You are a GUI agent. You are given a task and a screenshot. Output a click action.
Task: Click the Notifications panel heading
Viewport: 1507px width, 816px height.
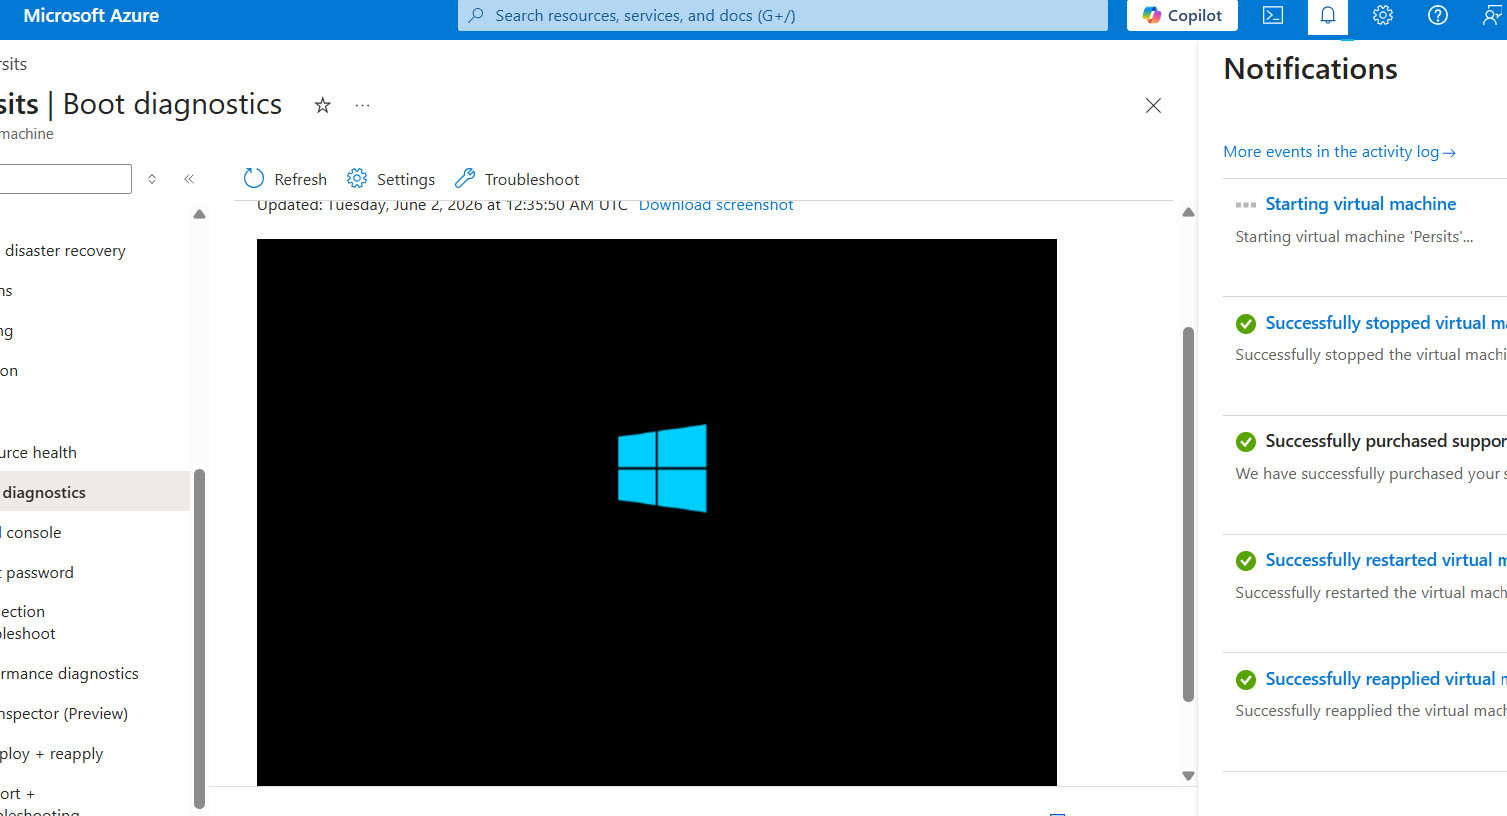[x=1310, y=69]
